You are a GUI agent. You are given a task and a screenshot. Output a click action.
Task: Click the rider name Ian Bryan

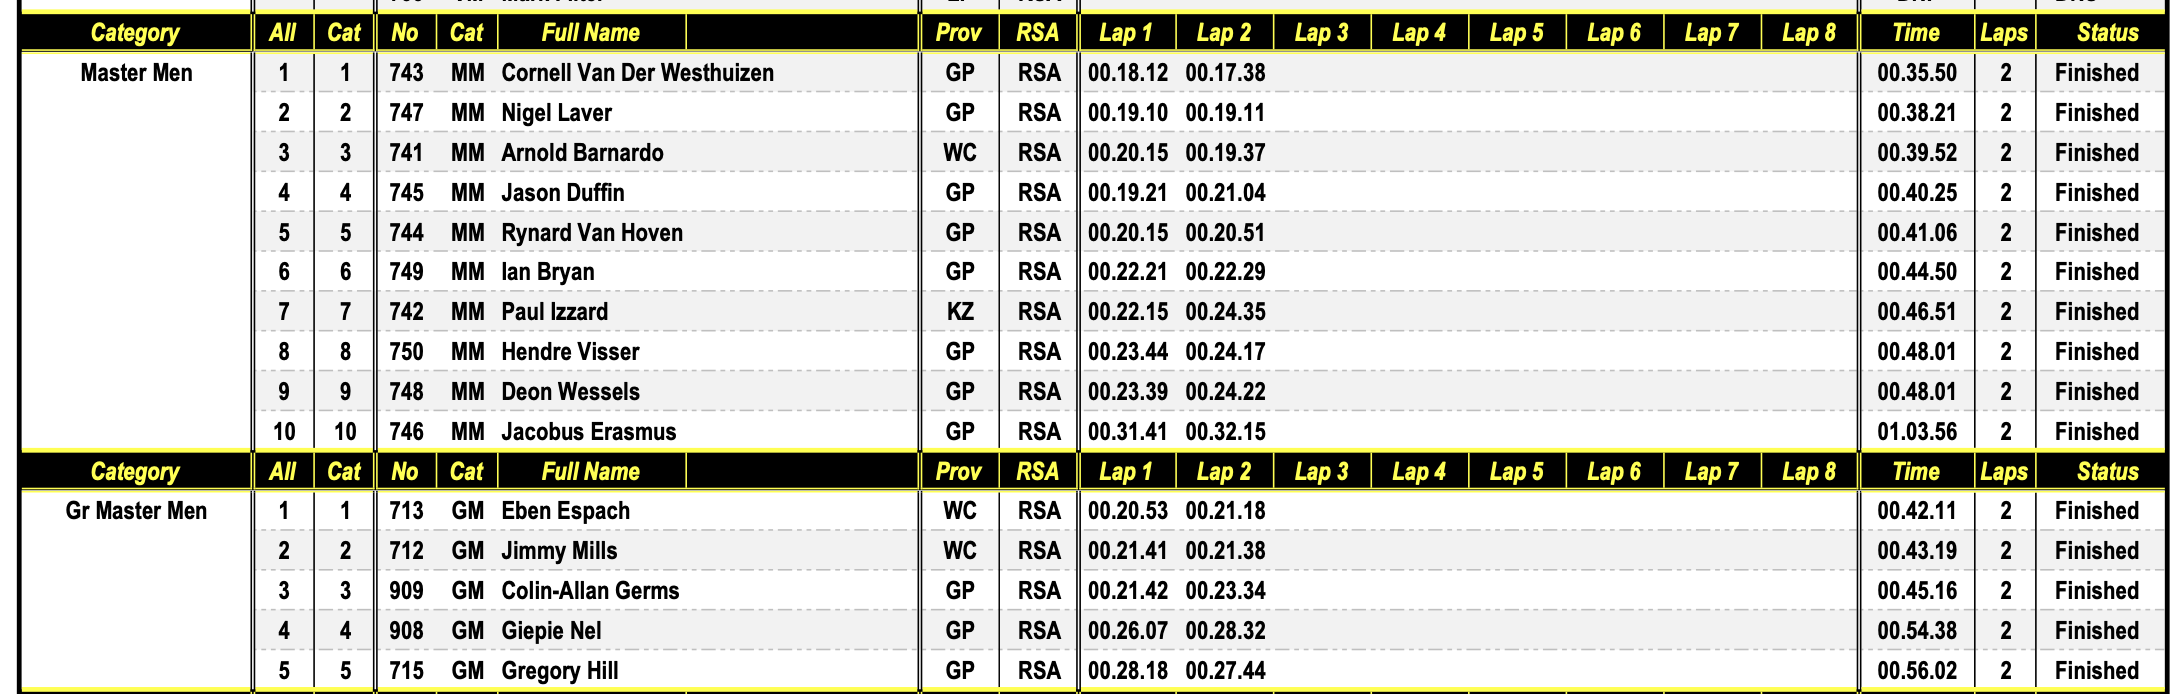547,272
